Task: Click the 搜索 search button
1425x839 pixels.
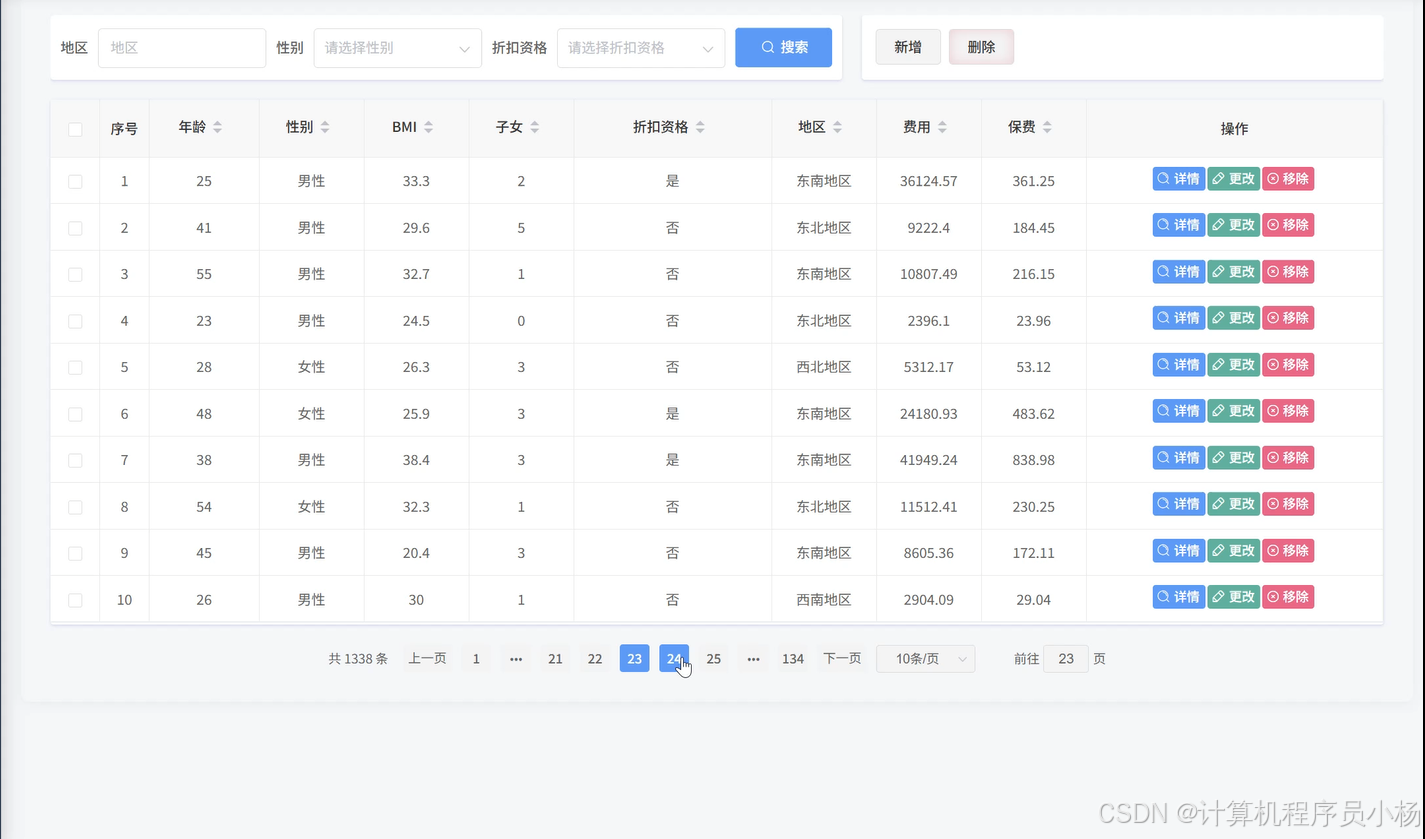Action: point(783,47)
